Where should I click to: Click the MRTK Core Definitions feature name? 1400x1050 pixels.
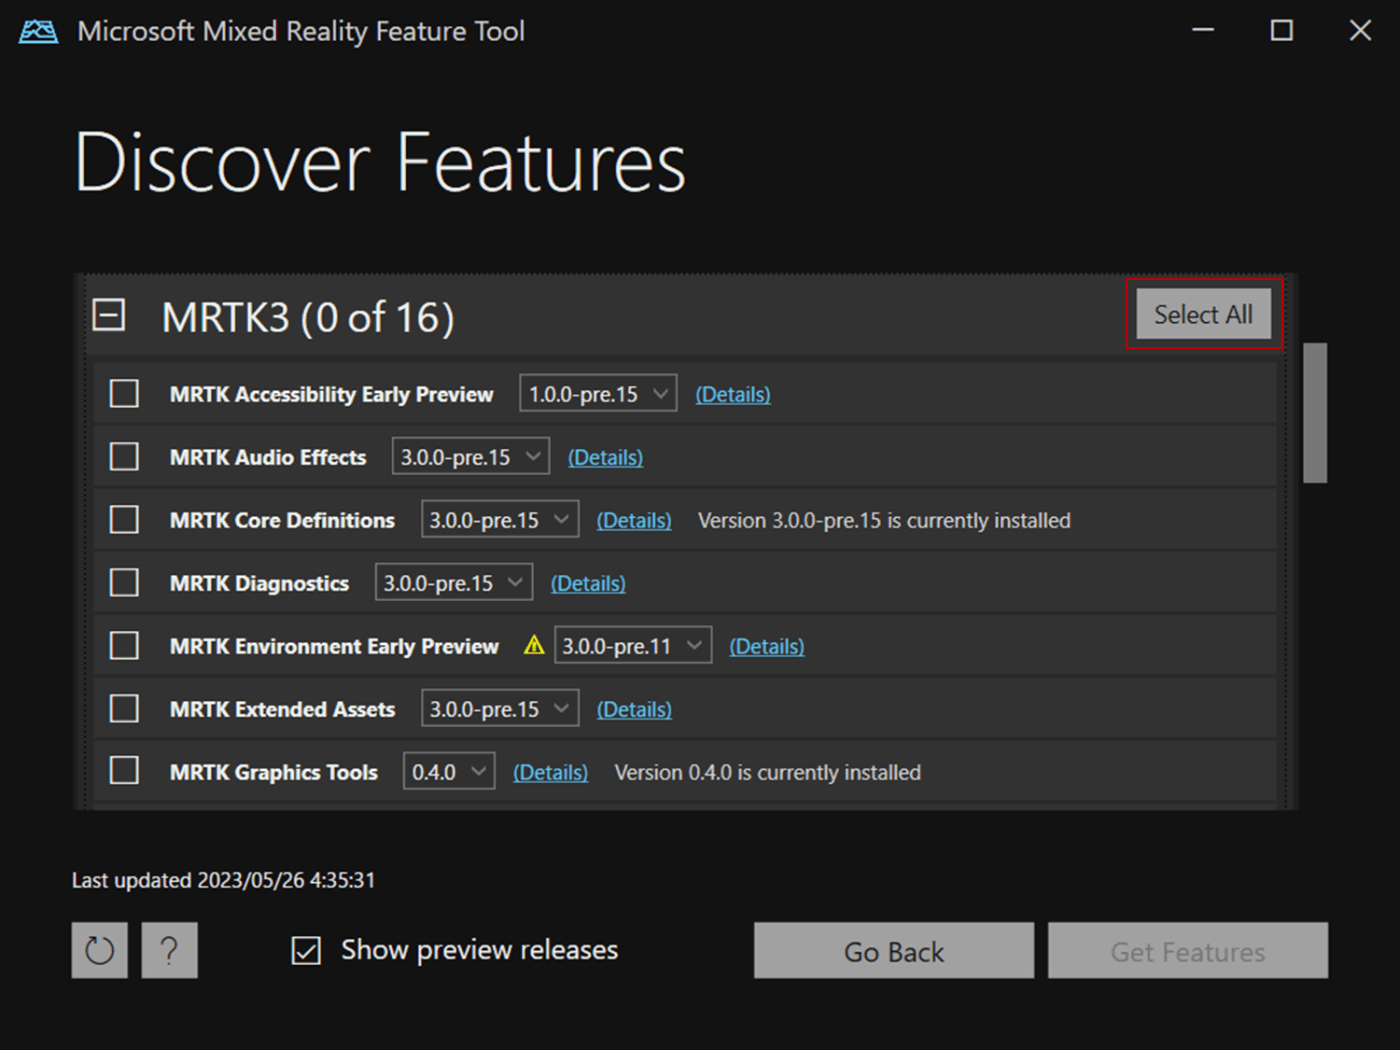point(282,520)
